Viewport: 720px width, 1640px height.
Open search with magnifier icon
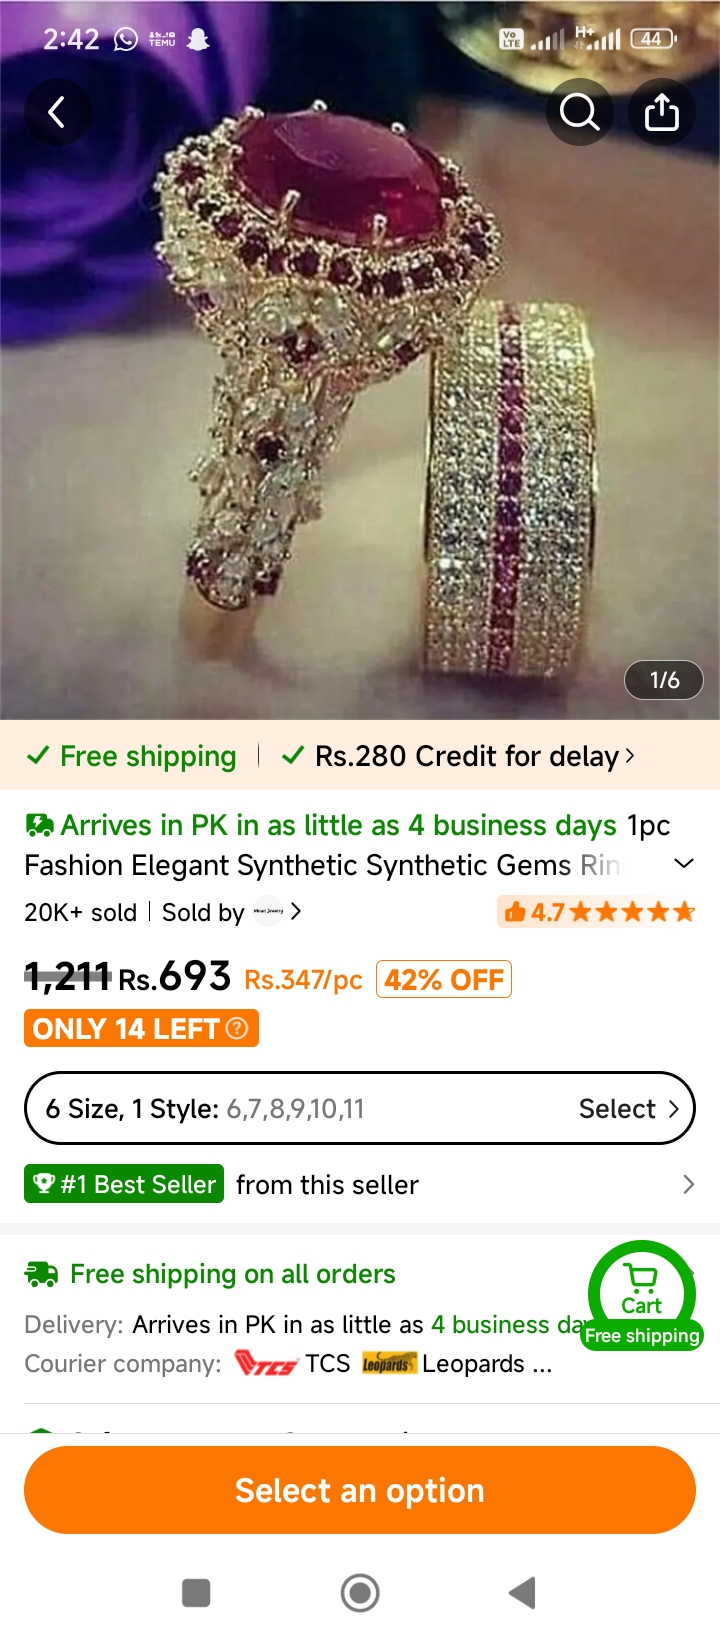[x=580, y=112]
